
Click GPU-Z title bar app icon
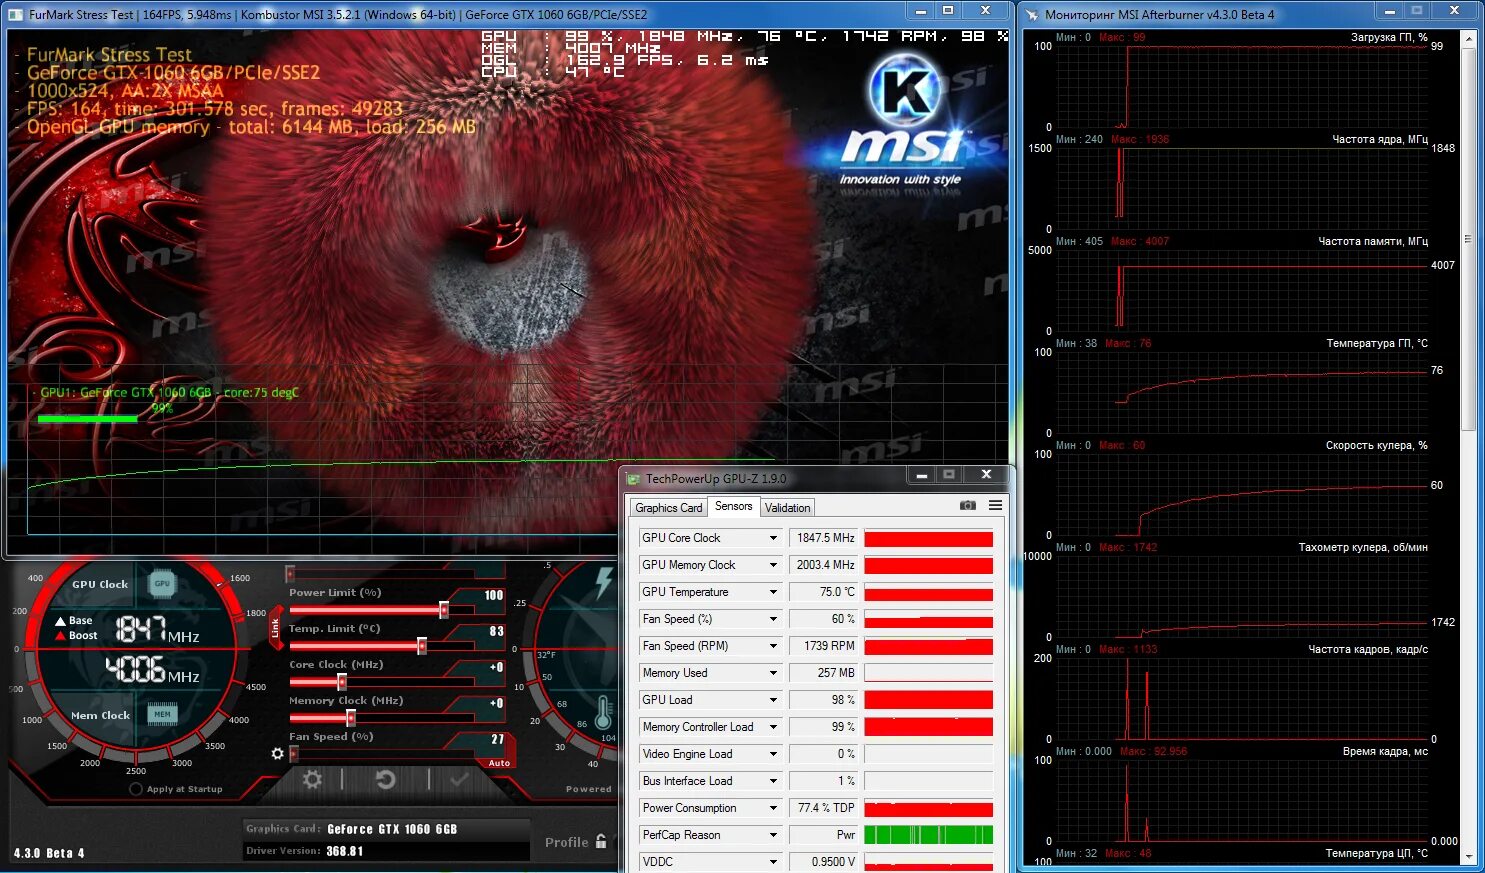633,479
